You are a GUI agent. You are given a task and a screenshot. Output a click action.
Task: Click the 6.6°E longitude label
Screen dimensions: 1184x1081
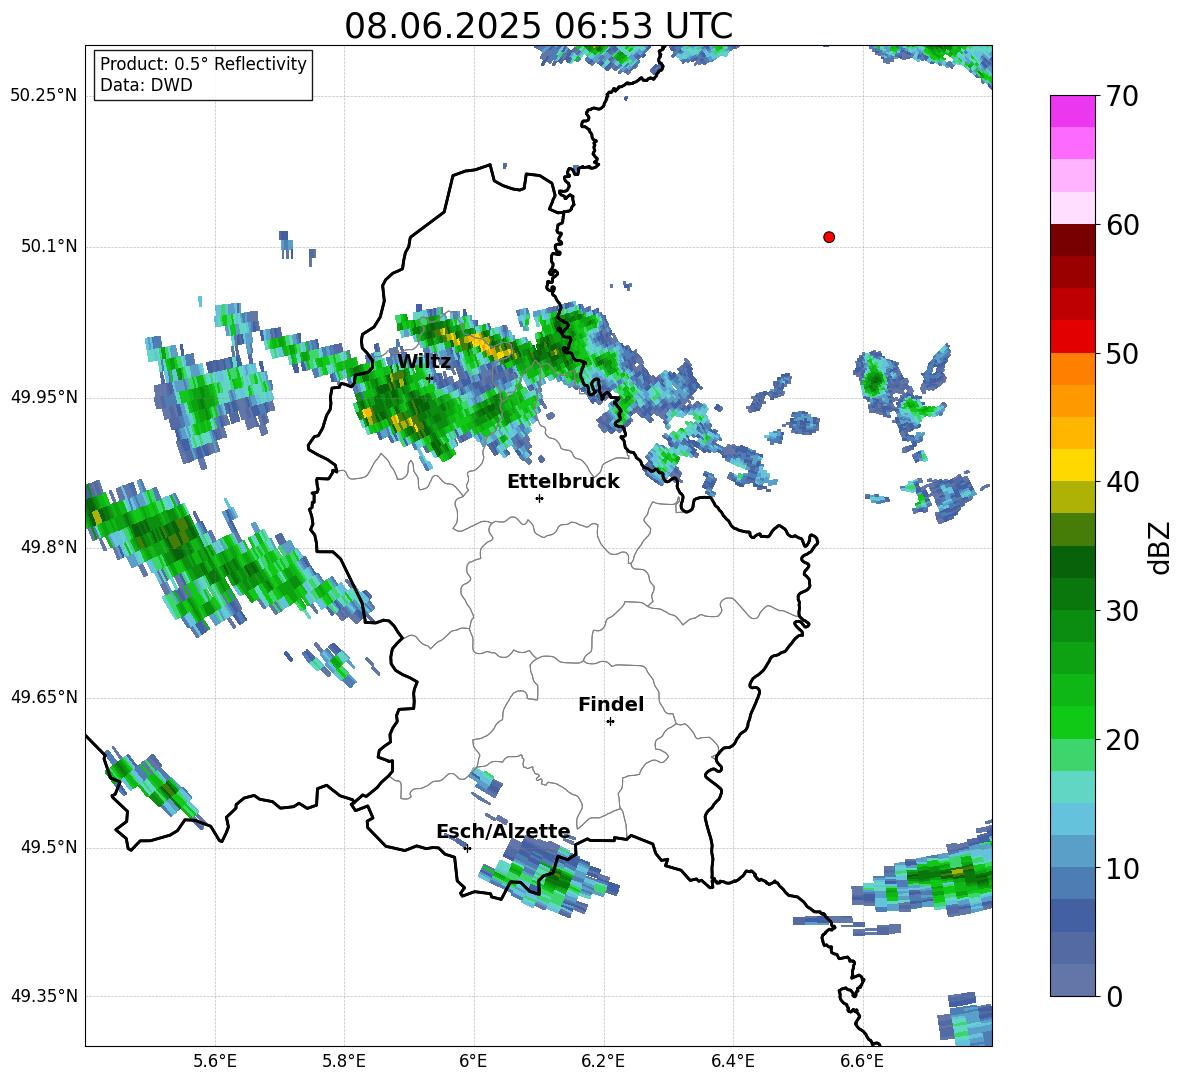[x=862, y=1061]
